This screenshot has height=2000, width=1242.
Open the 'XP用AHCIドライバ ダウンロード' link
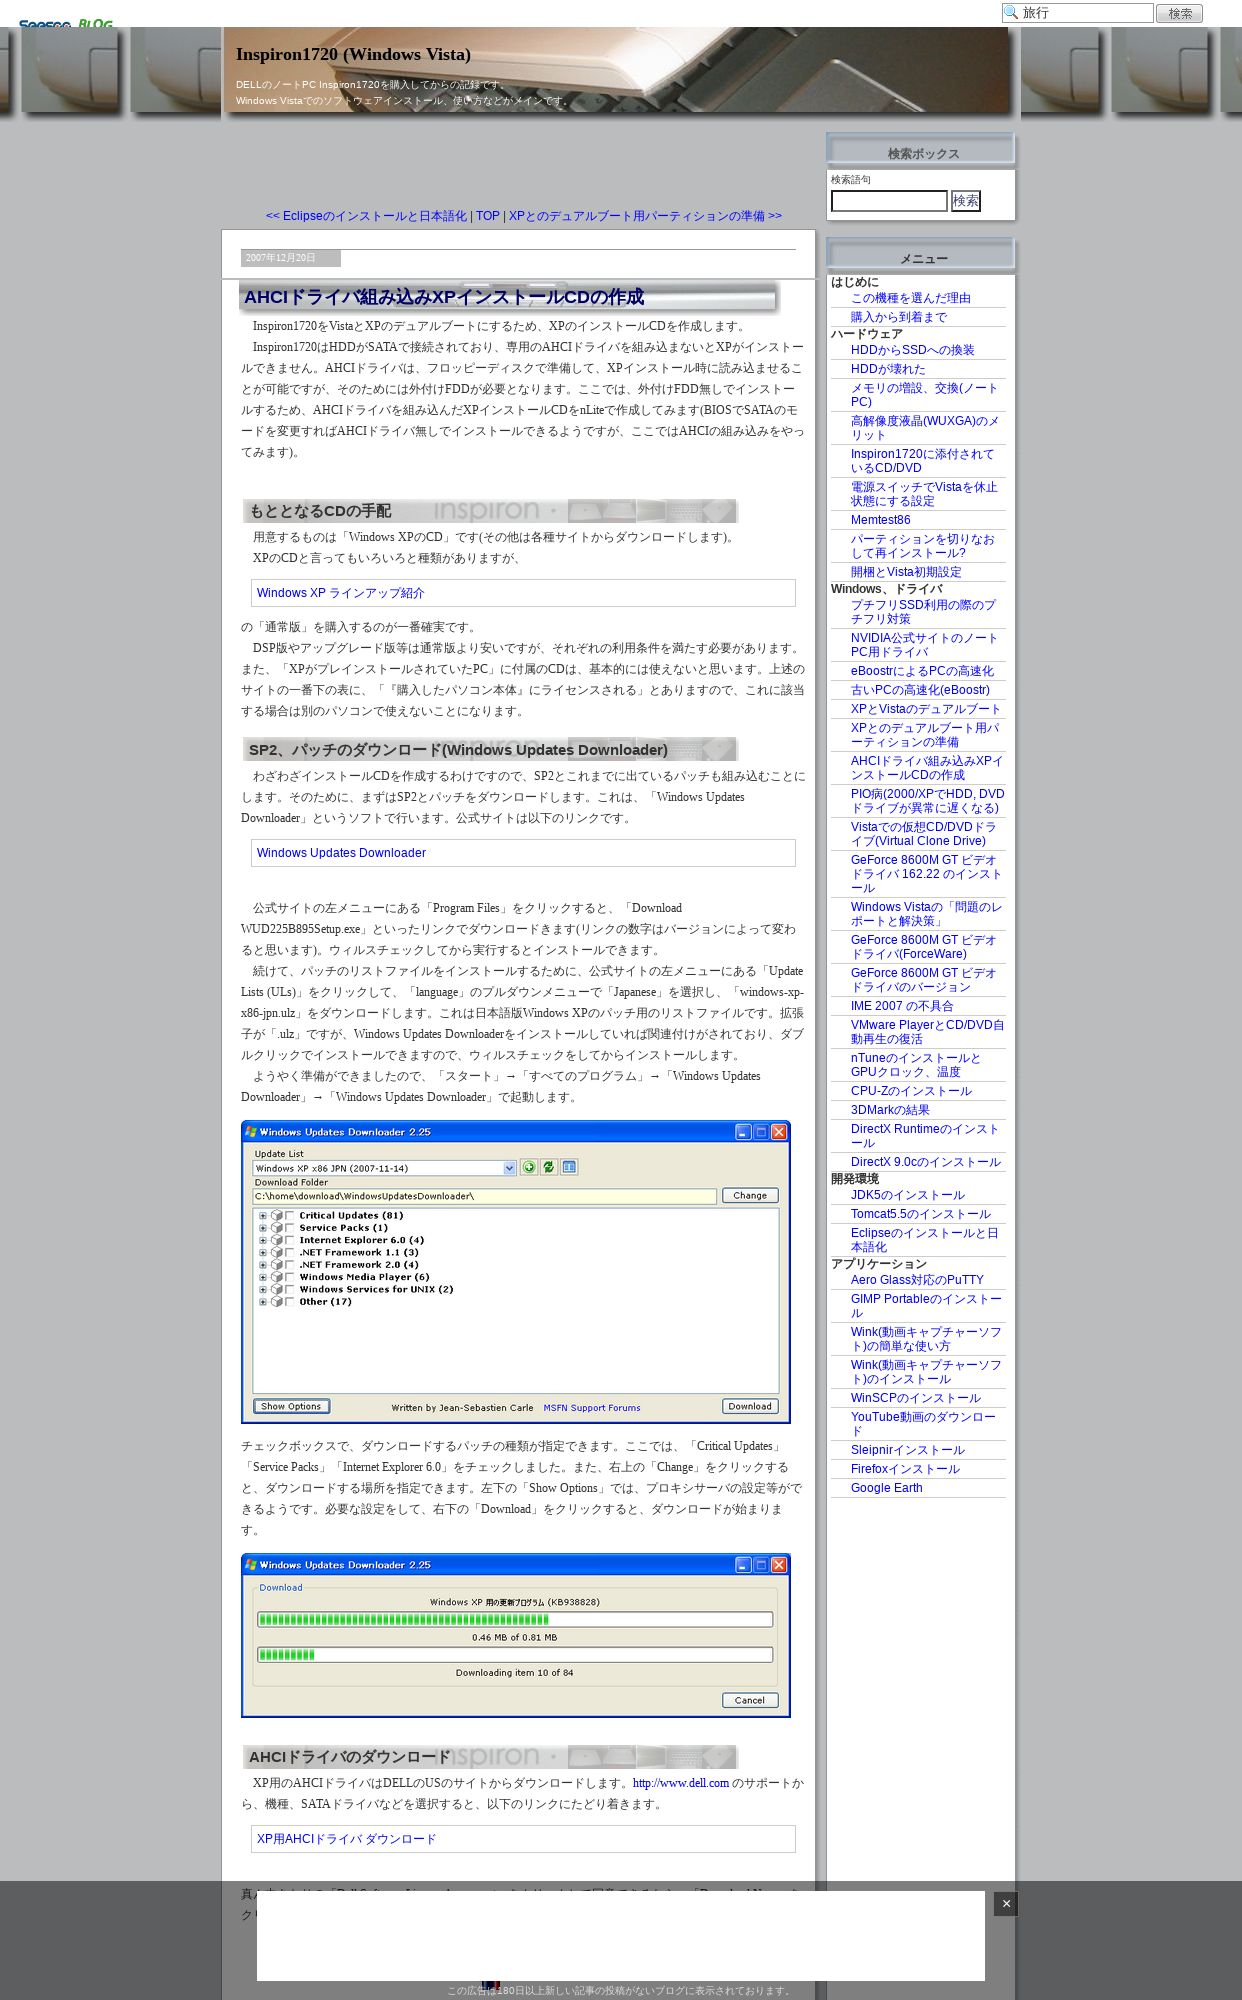[x=347, y=1839]
